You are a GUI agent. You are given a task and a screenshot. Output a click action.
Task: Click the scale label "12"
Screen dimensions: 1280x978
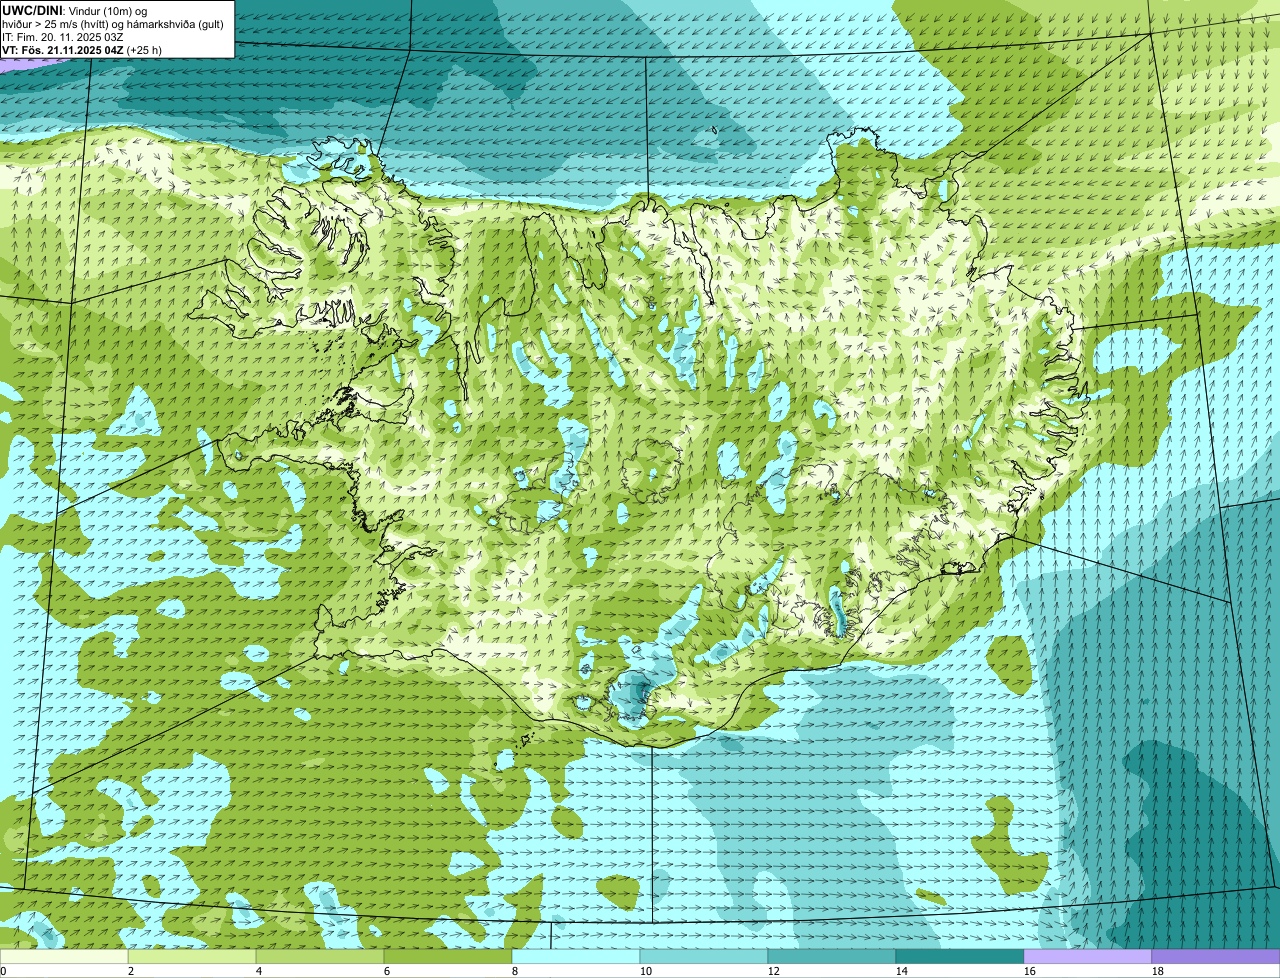[774, 971]
